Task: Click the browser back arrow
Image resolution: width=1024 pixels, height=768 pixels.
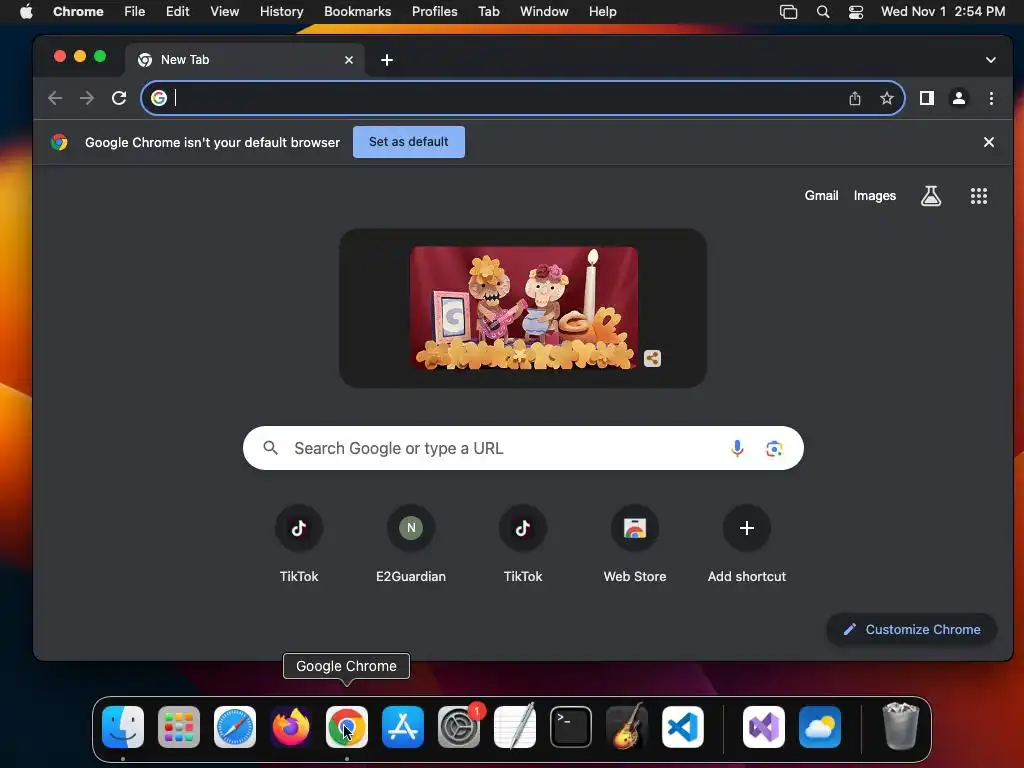Action: [x=55, y=99]
